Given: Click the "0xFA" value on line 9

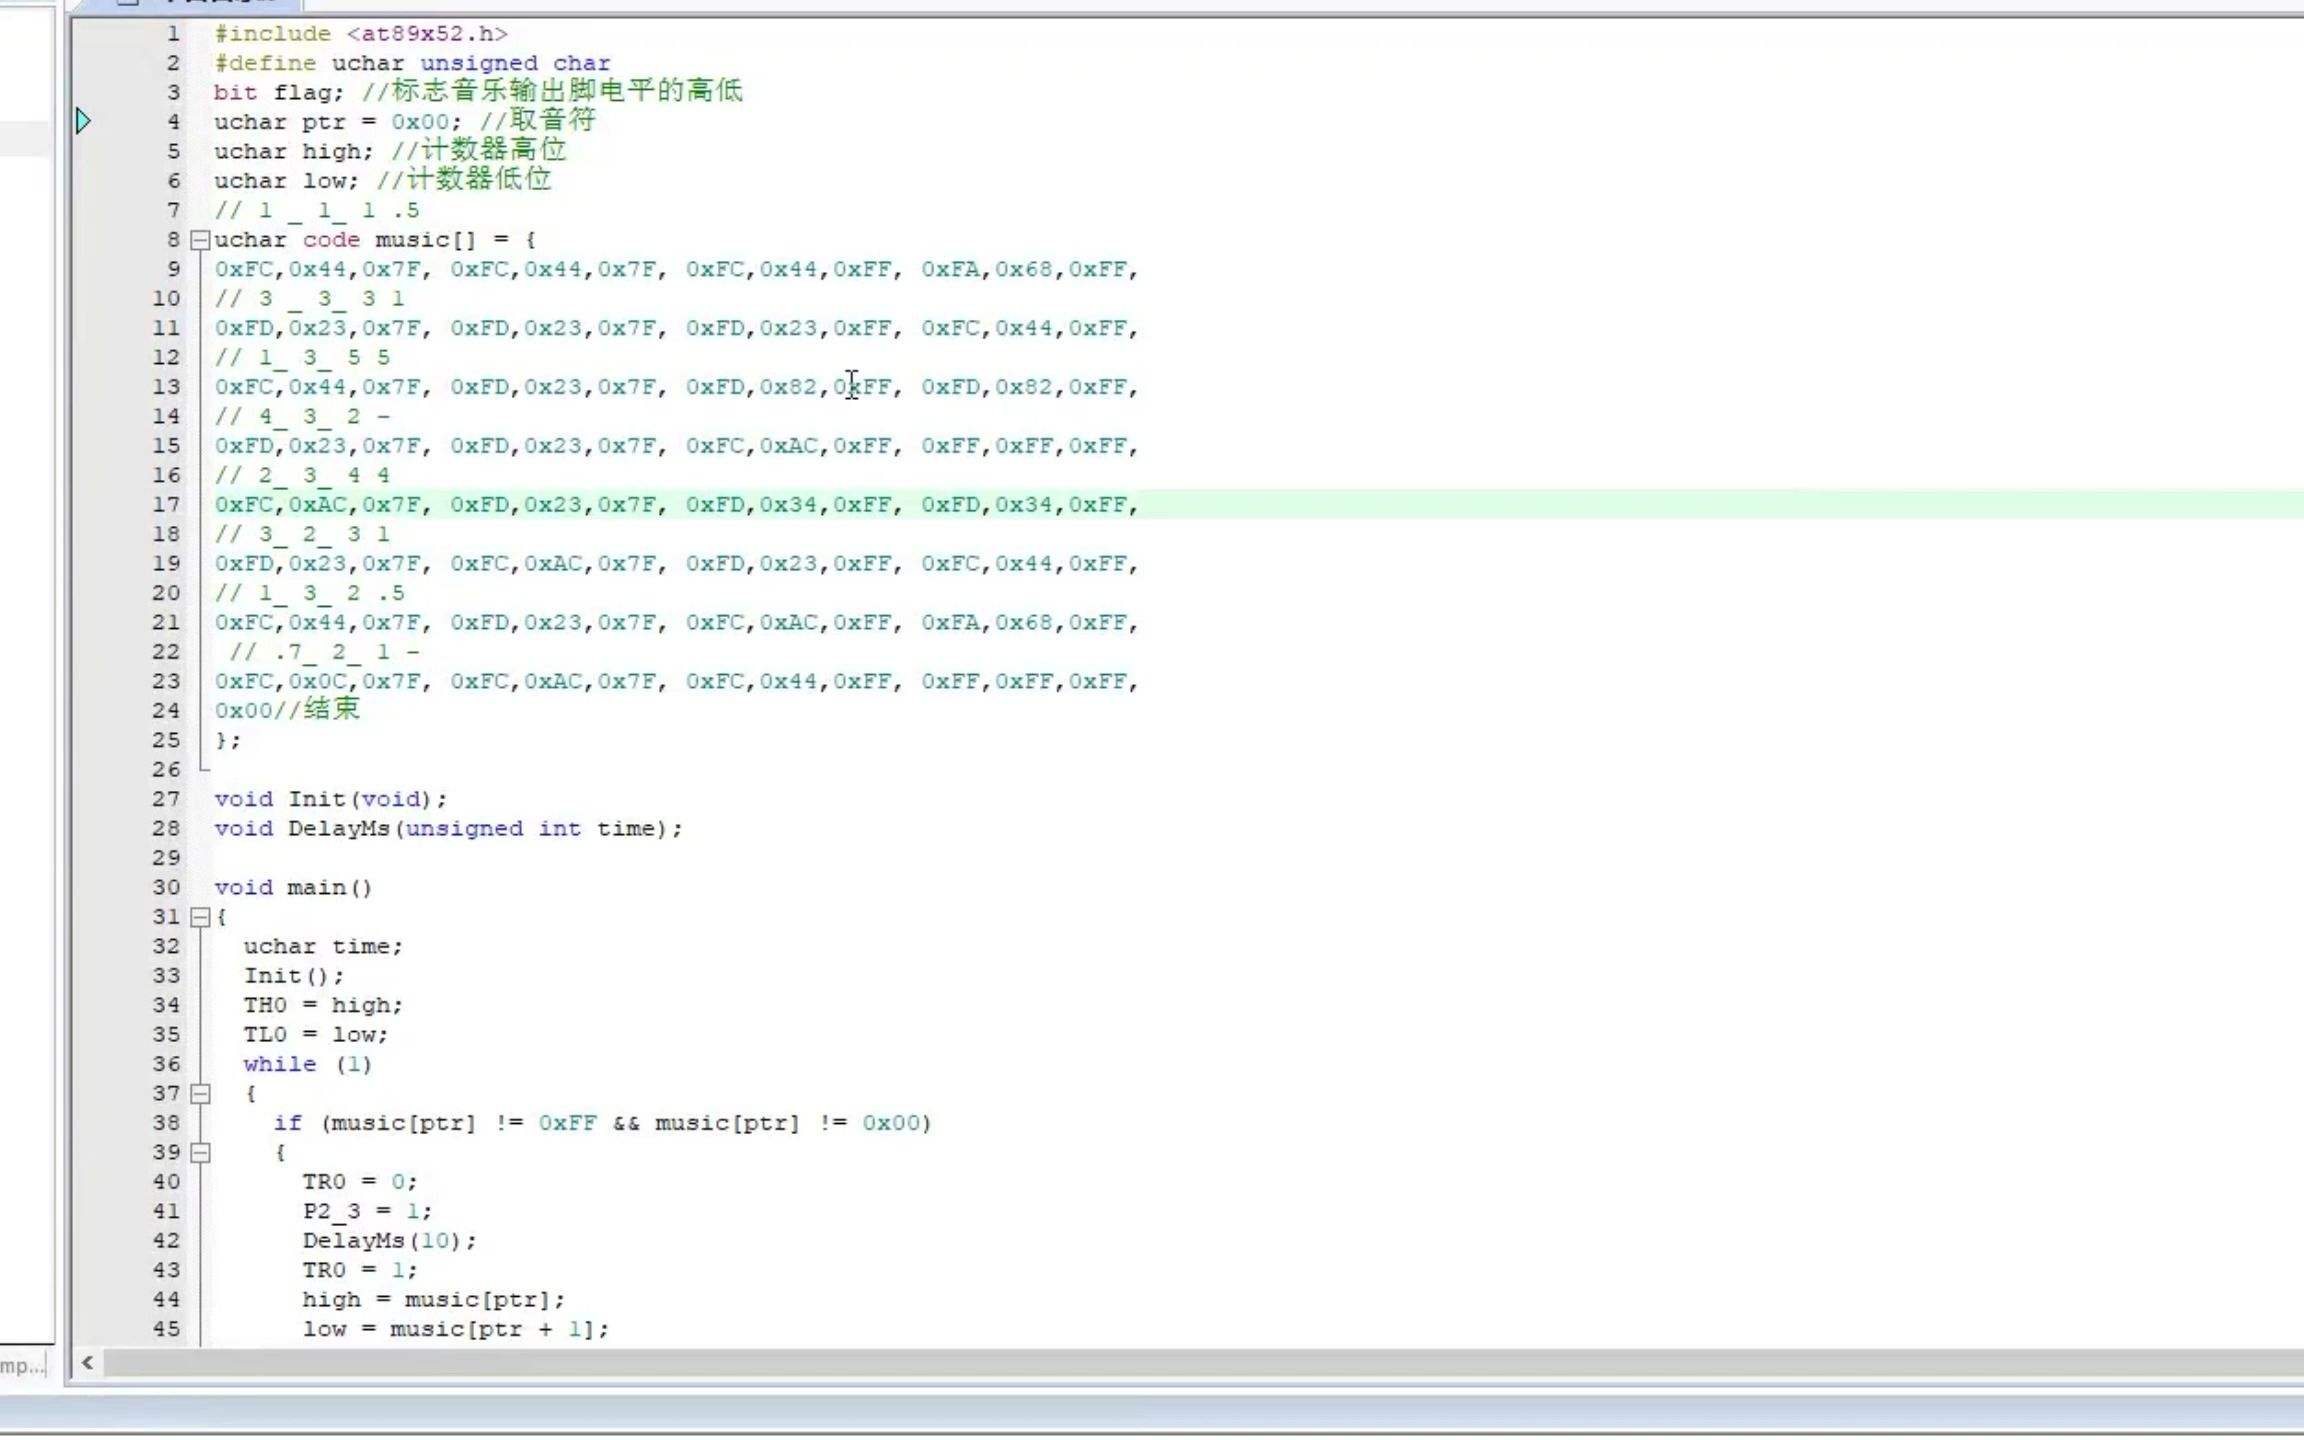Looking at the screenshot, I should pos(950,270).
